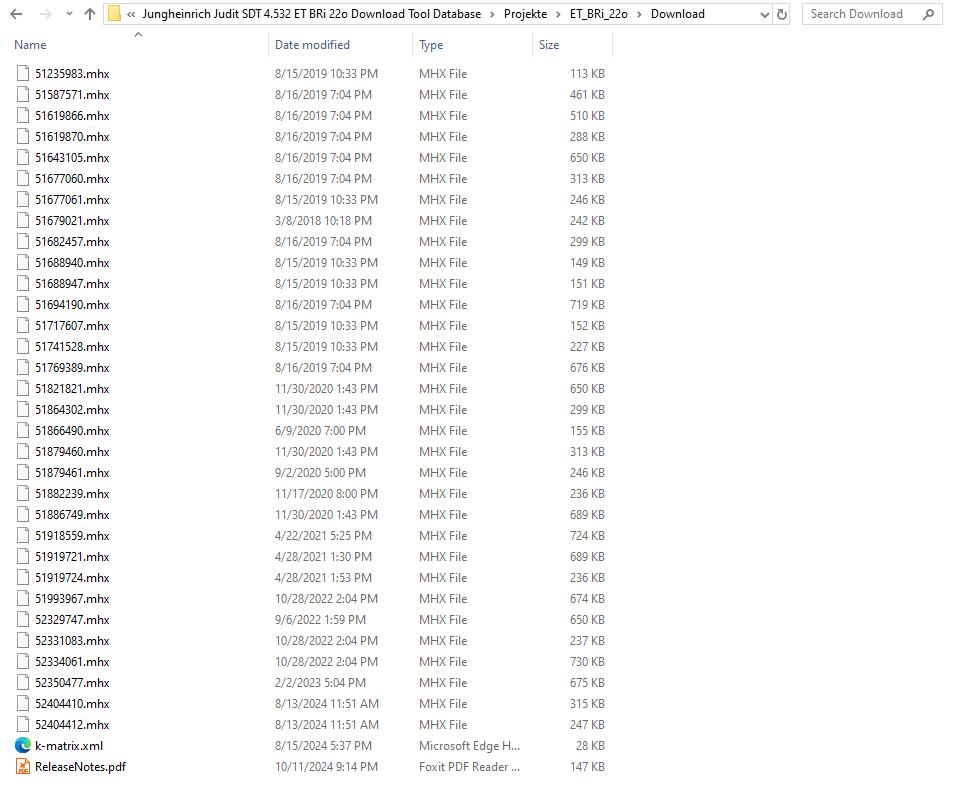Select the file icon of 51619870.mhx
Screen dimensions: 956x788
click(23, 137)
